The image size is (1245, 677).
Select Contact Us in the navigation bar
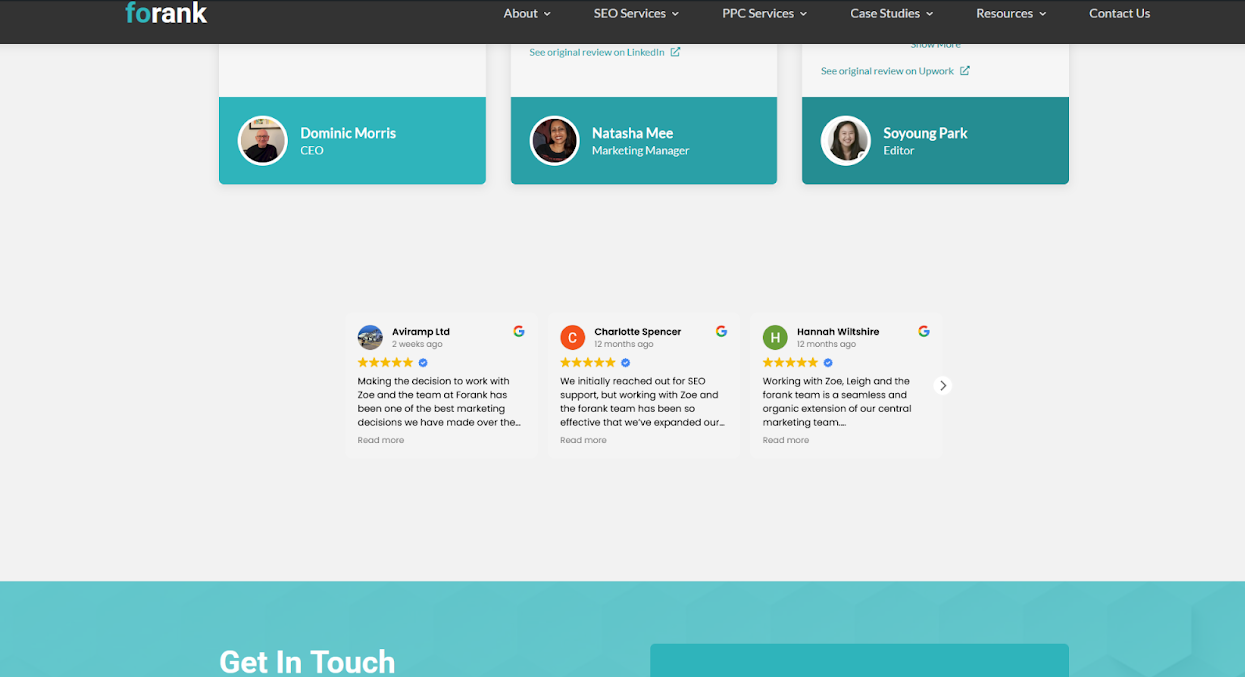tap(1119, 13)
